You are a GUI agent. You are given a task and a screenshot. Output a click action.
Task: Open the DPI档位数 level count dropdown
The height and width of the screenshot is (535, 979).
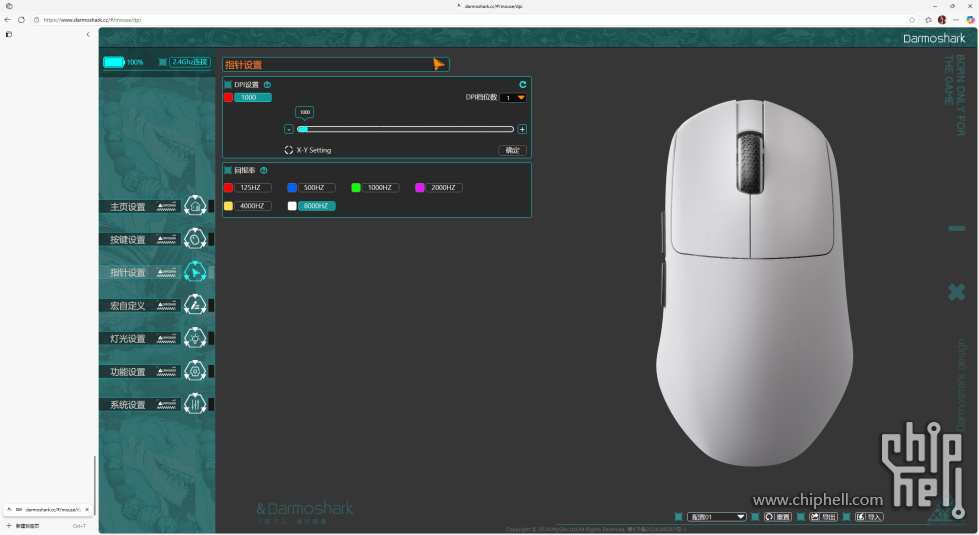coord(513,98)
